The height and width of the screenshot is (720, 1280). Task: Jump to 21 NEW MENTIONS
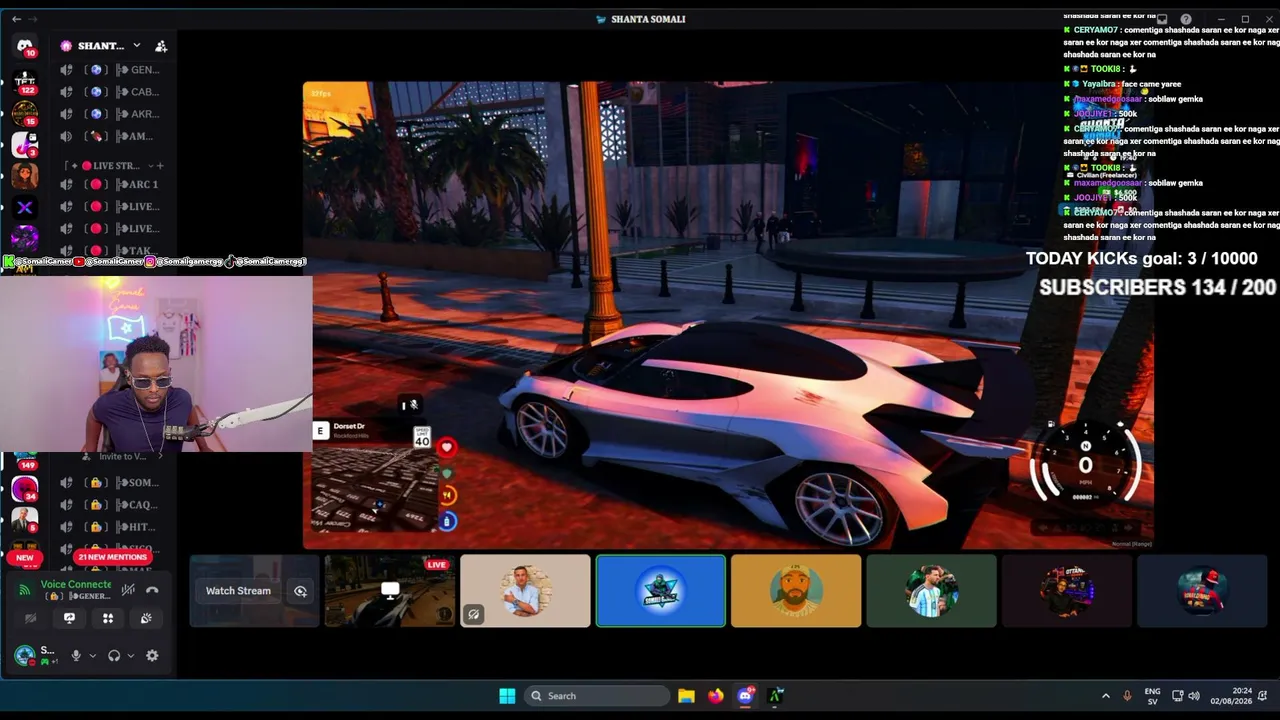pos(113,557)
